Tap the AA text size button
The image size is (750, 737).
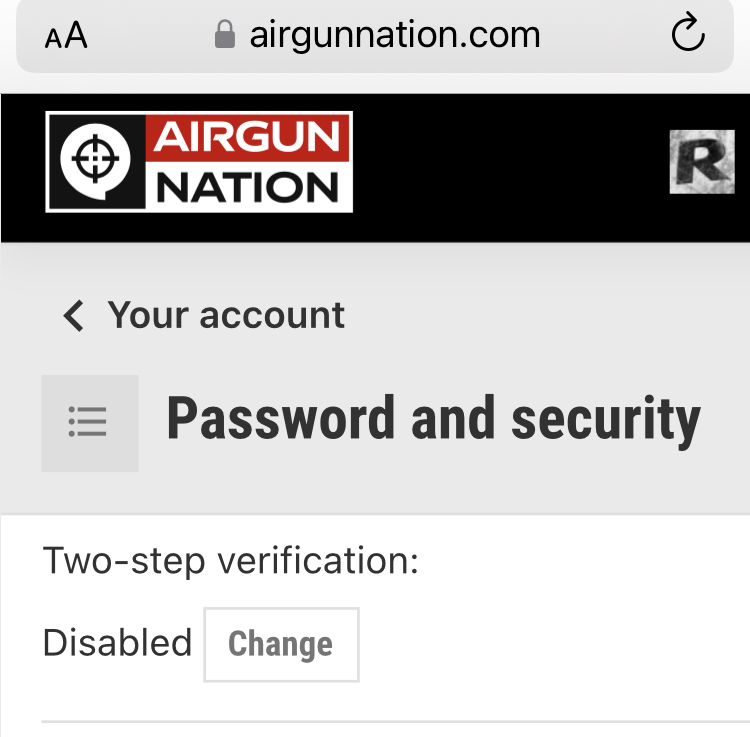66,36
